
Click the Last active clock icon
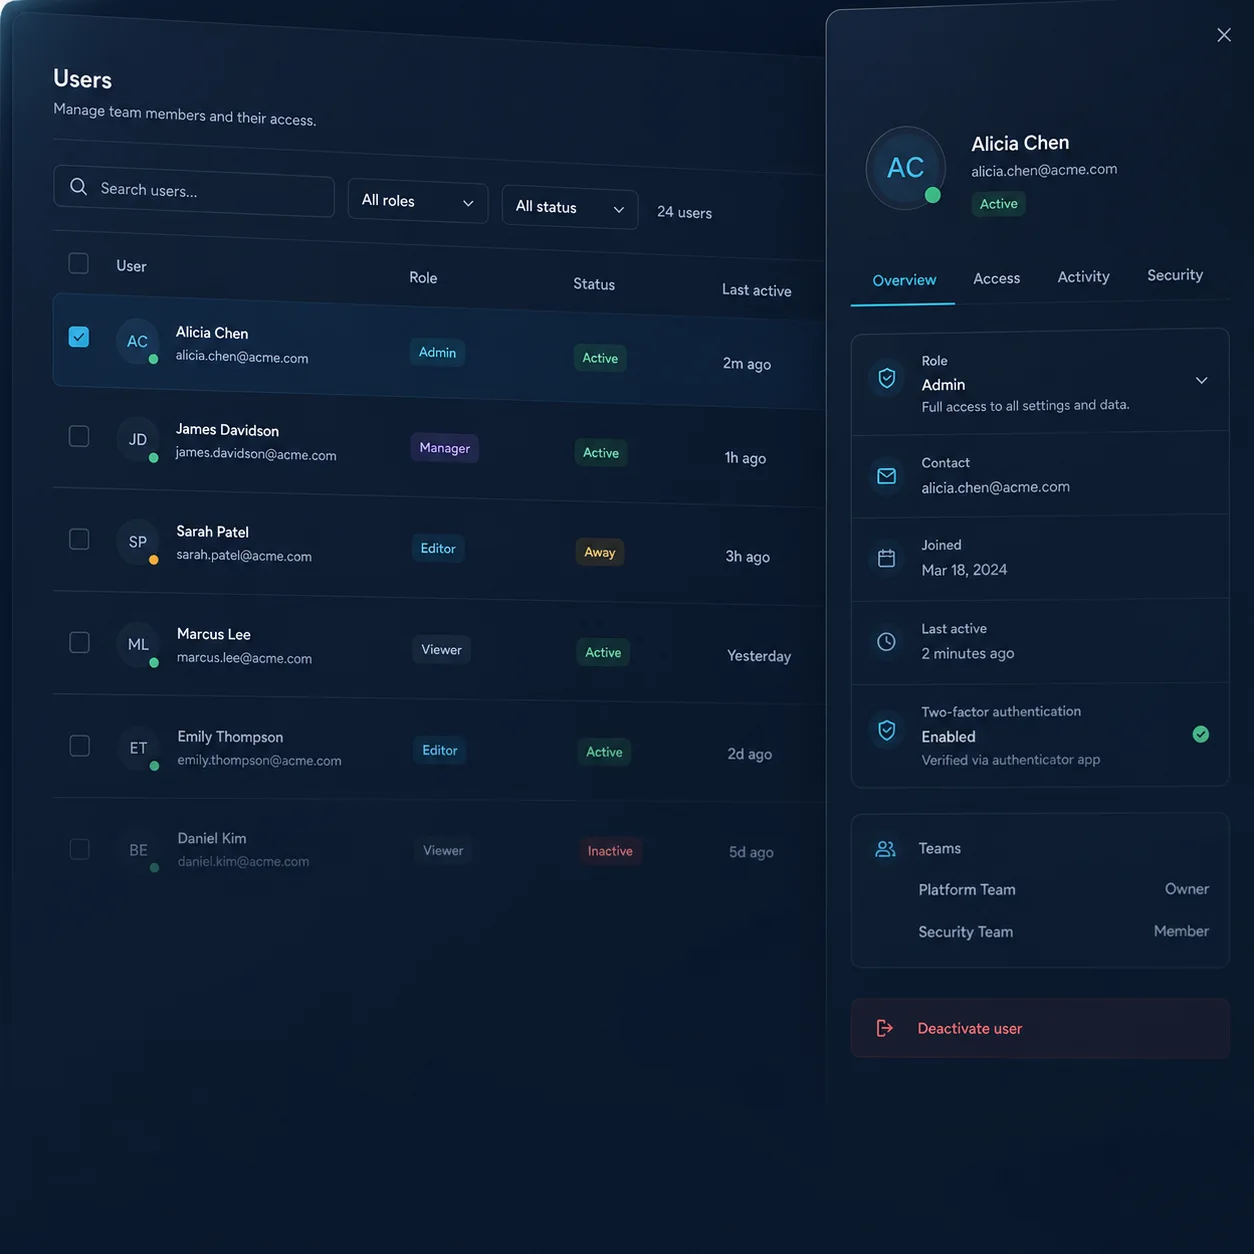coord(886,642)
